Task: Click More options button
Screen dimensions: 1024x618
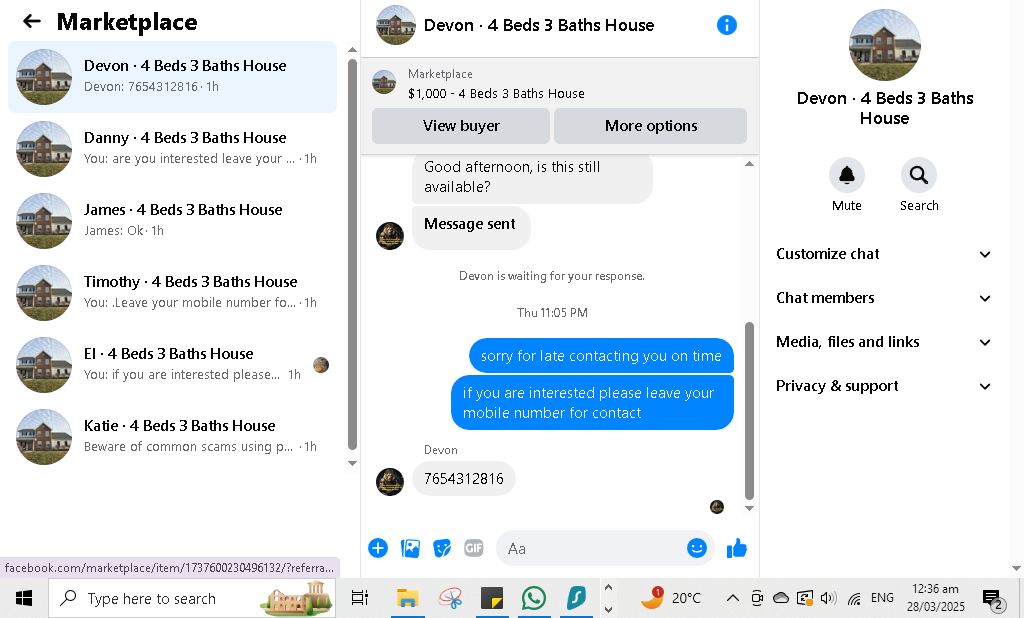Action: [x=650, y=125]
